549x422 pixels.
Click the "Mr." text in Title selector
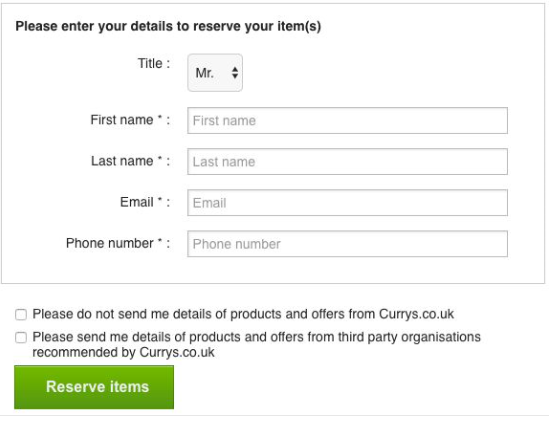click(x=204, y=73)
